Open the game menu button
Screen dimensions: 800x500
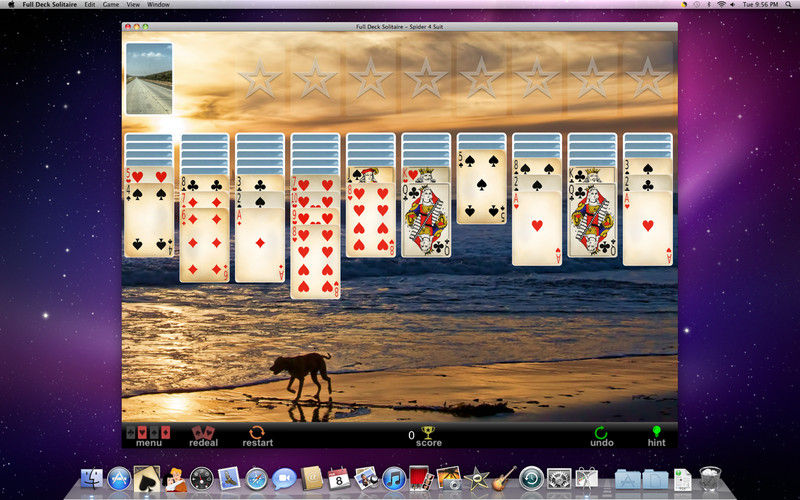coord(148,435)
